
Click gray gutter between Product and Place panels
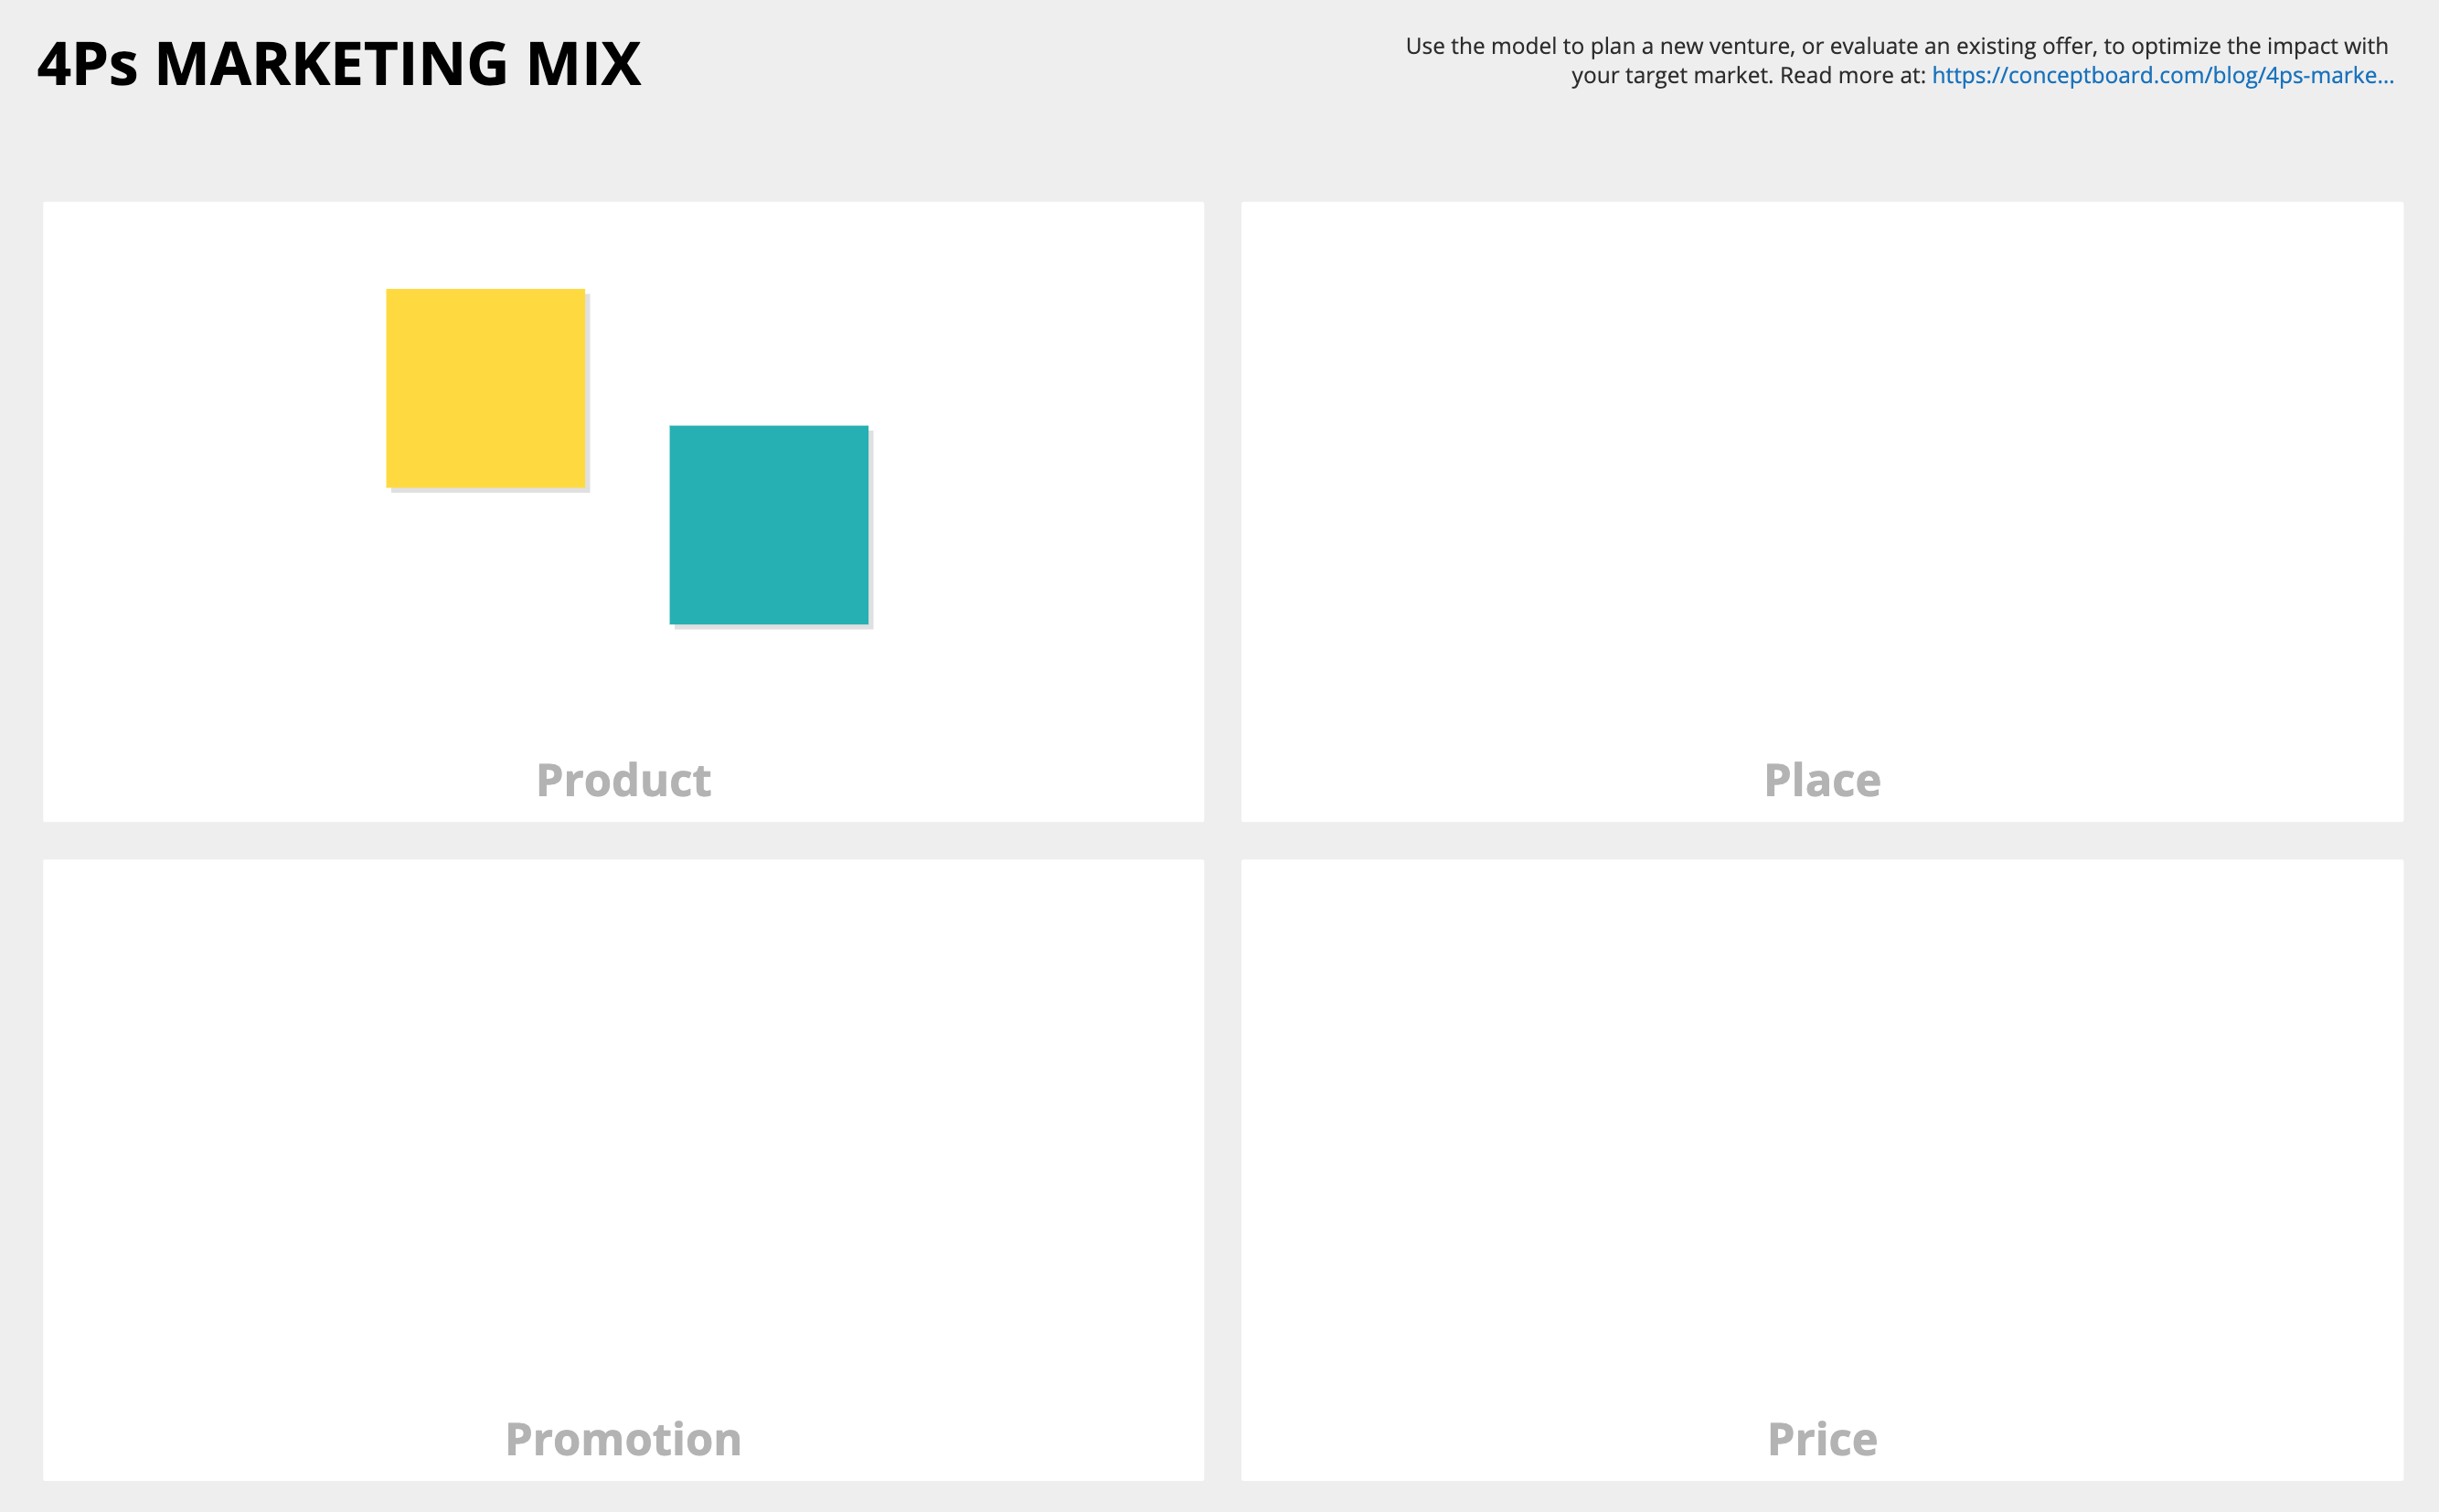[x=1222, y=512]
